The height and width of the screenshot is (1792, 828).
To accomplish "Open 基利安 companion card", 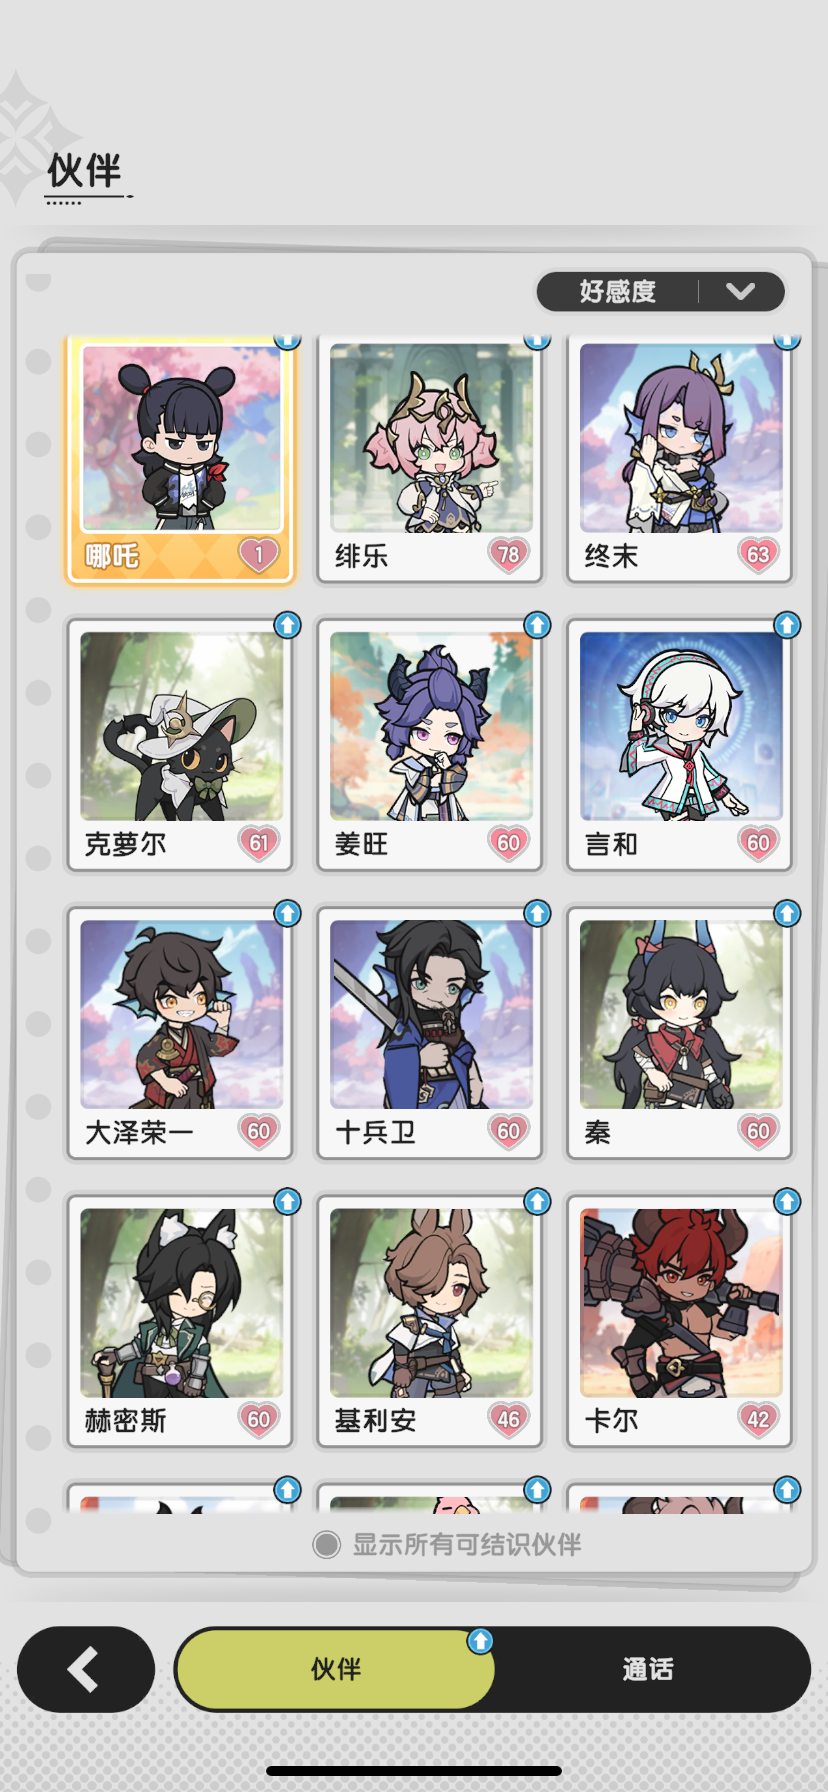I will click(x=430, y=1320).
